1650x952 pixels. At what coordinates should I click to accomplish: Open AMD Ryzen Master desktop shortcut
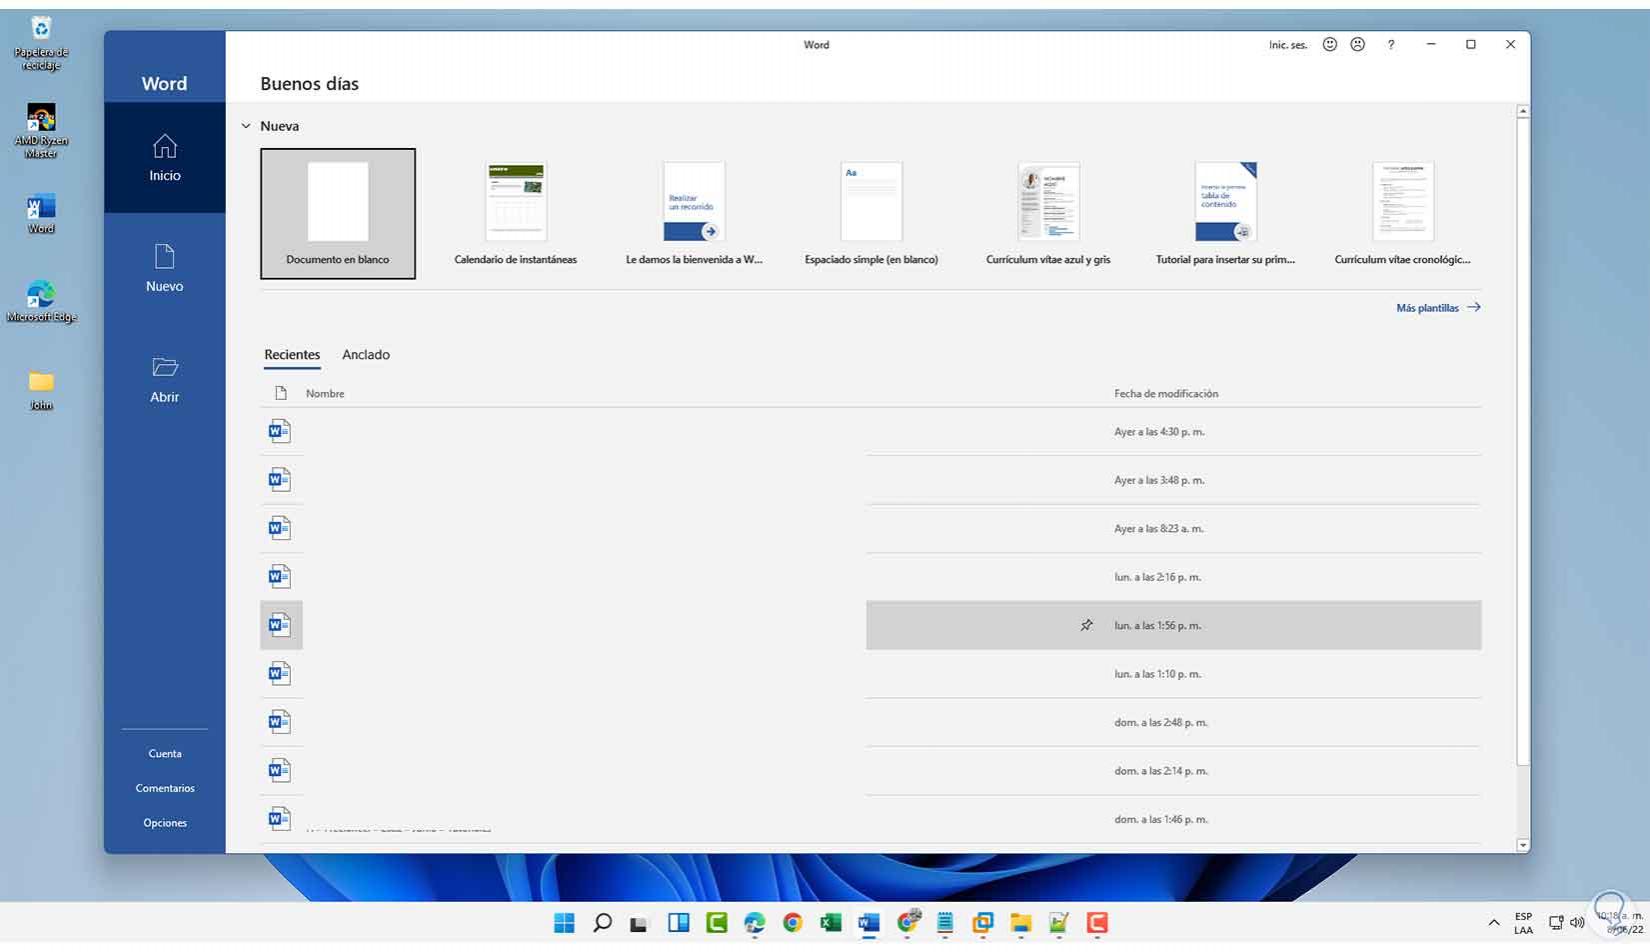[41, 131]
